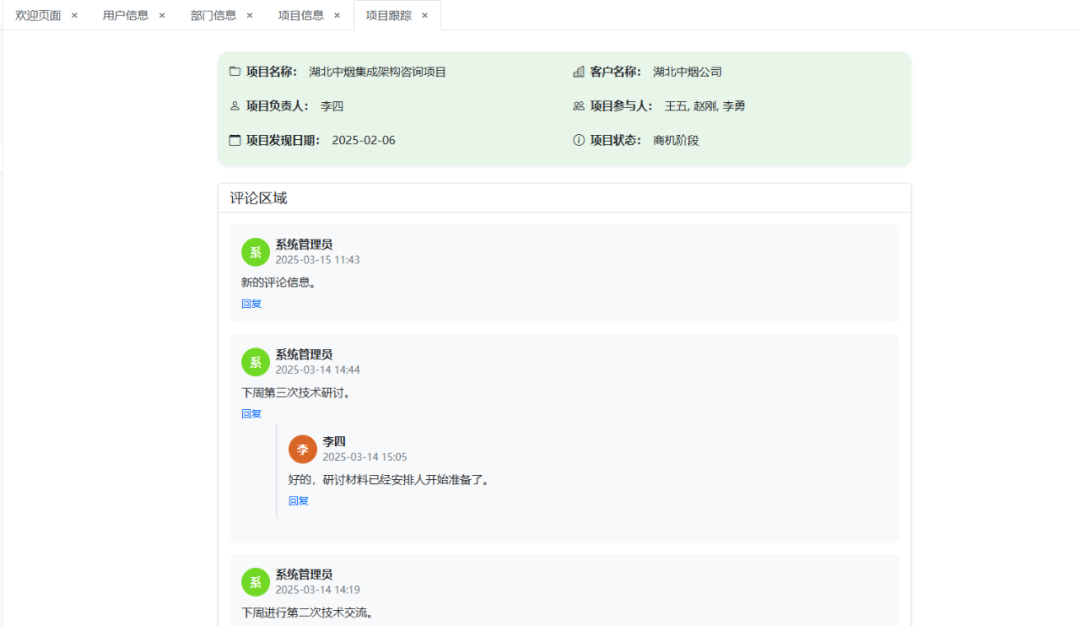Click the group icon beside 项目参与人
Screen dimensions: 1080x626
click(577, 105)
